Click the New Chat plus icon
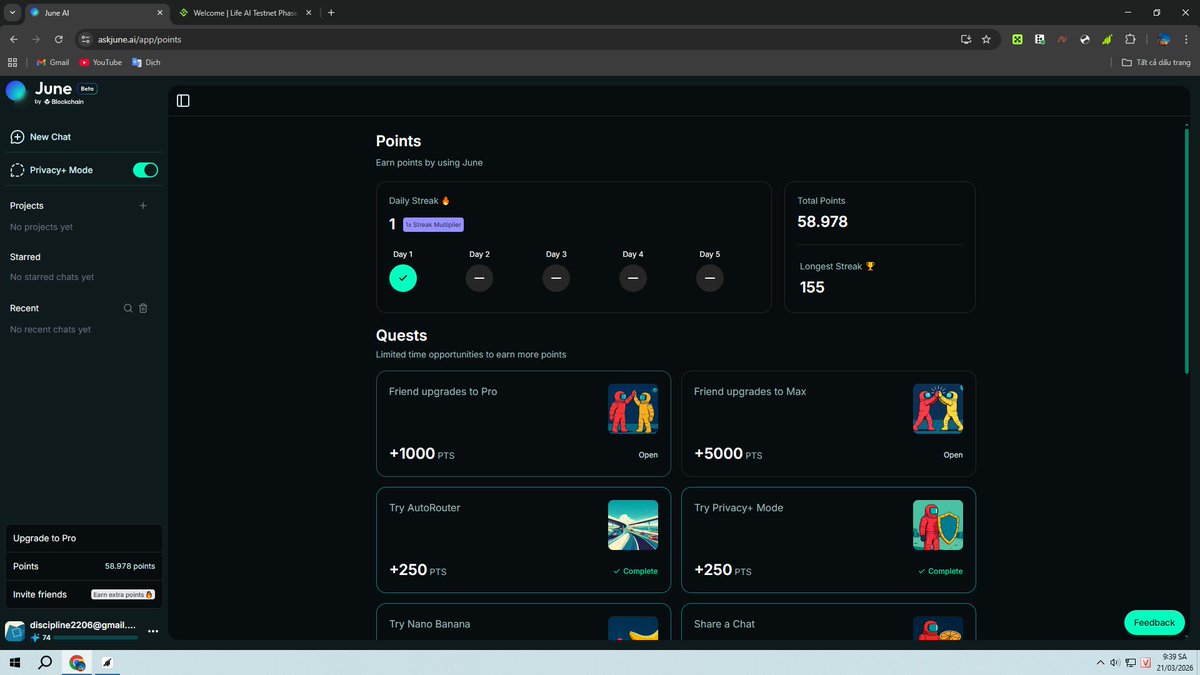The width and height of the screenshot is (1200, 675). click(17, 137)
